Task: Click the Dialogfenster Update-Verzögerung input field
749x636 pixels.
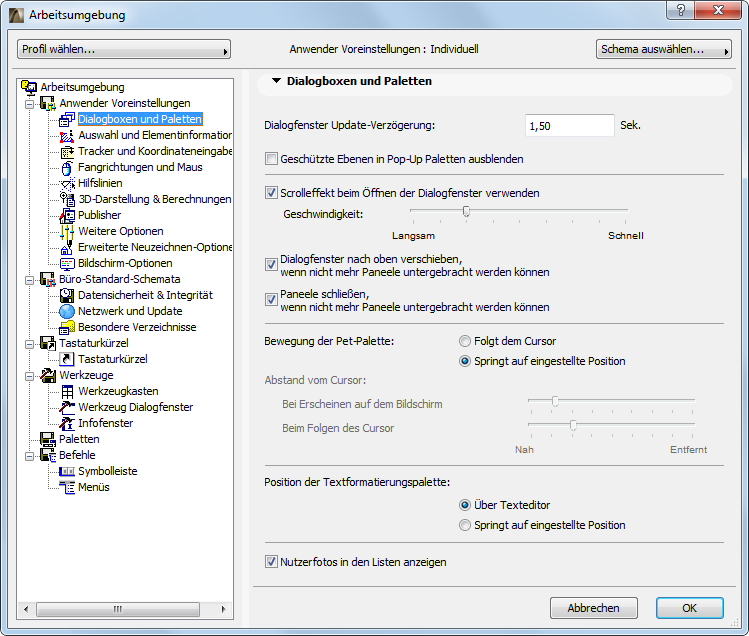Action: click(569, 126)
